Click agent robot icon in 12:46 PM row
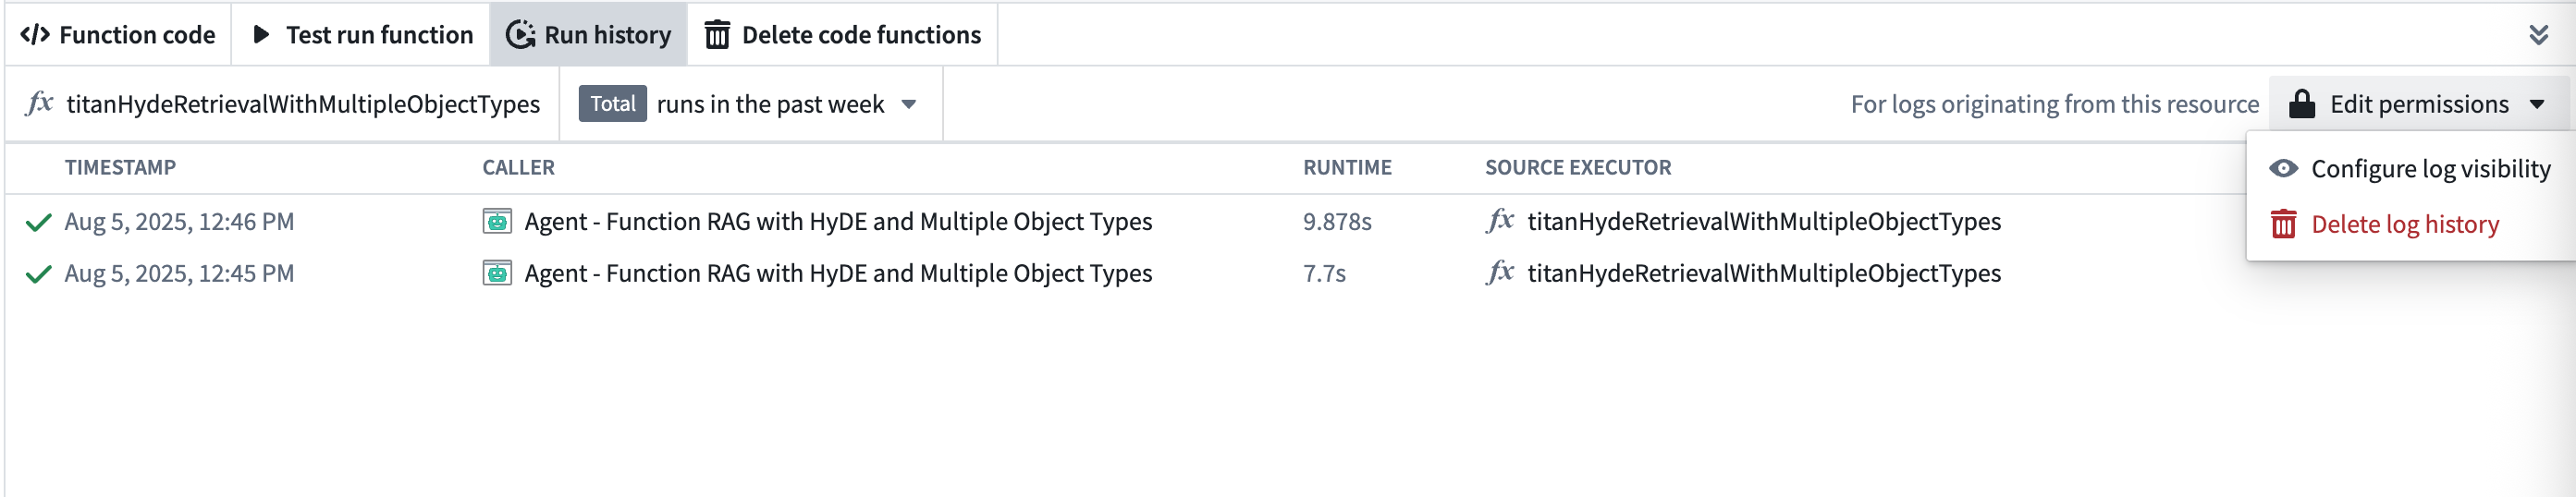The image size is (2576, 497). coord(497,221)
